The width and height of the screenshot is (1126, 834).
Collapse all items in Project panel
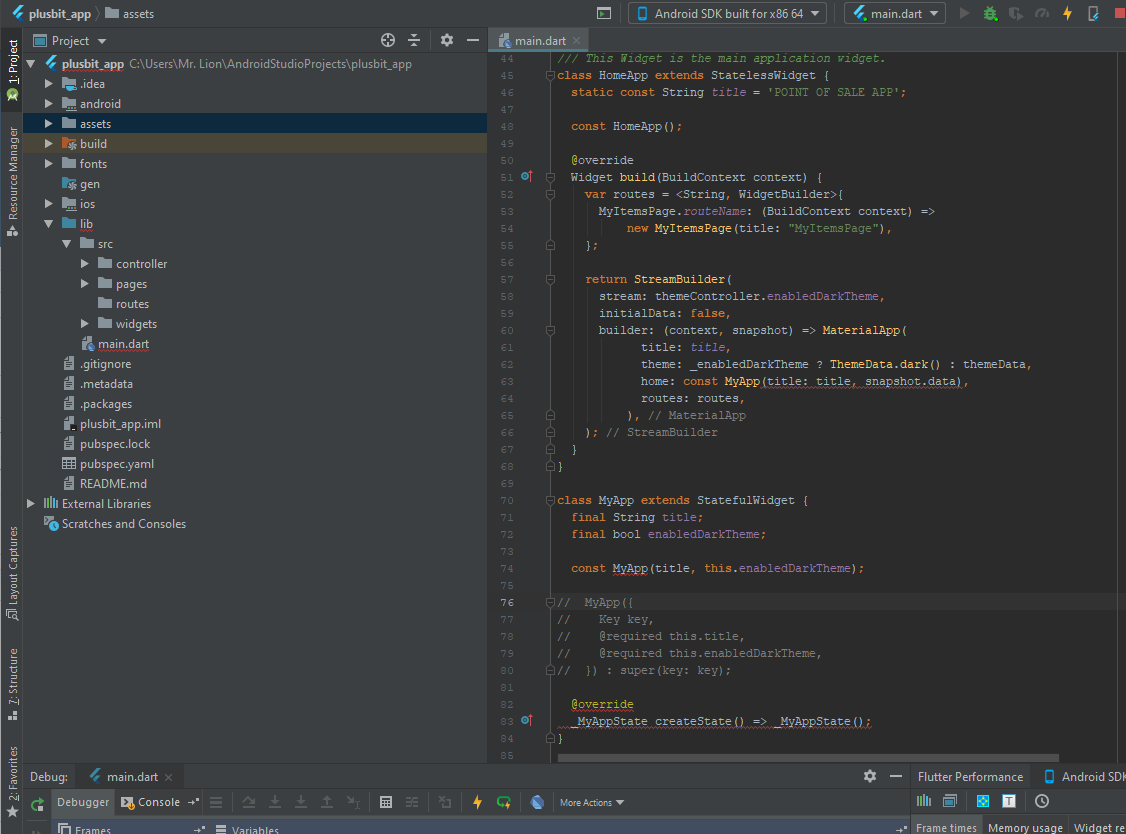click(x=414, y=40)
